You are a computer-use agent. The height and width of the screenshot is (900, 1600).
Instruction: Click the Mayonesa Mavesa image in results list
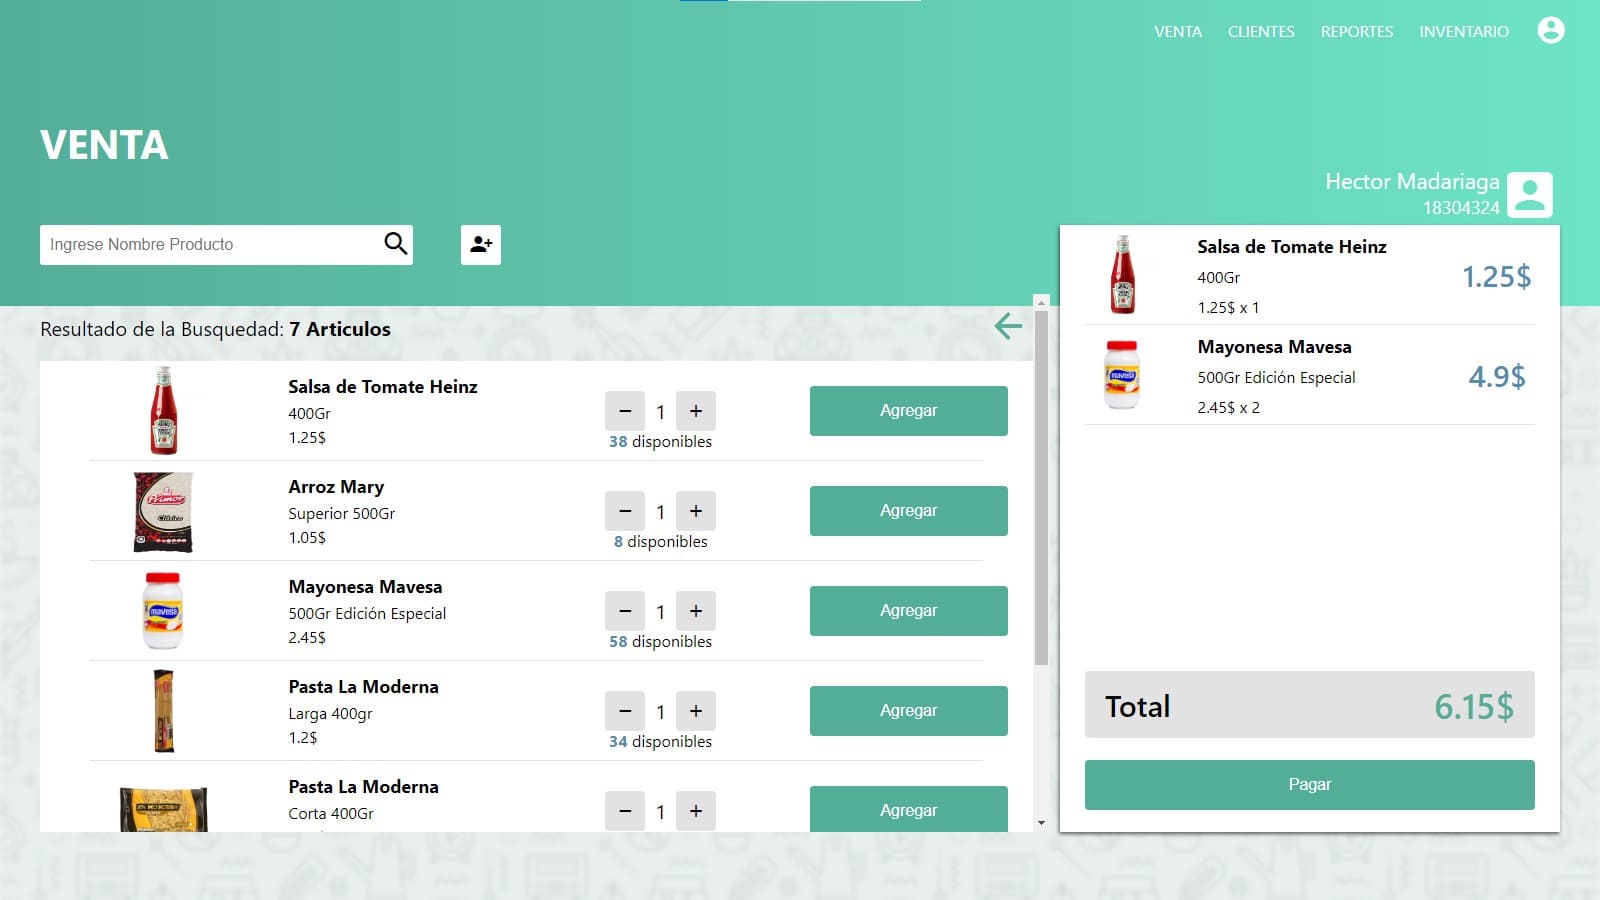point(163,611)
